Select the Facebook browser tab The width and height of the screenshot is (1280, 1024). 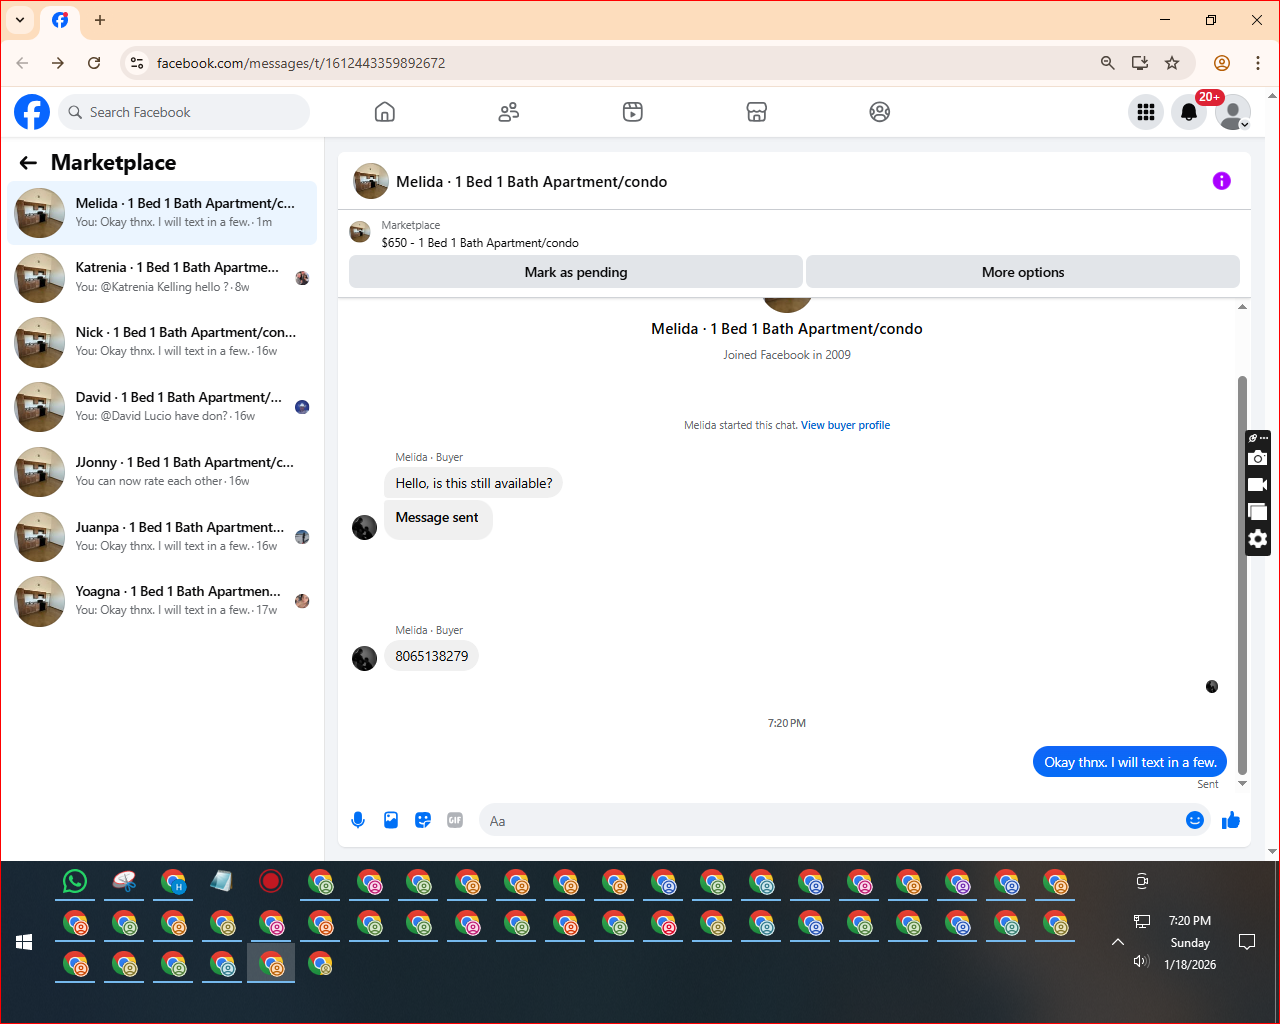tap(60, 20)
